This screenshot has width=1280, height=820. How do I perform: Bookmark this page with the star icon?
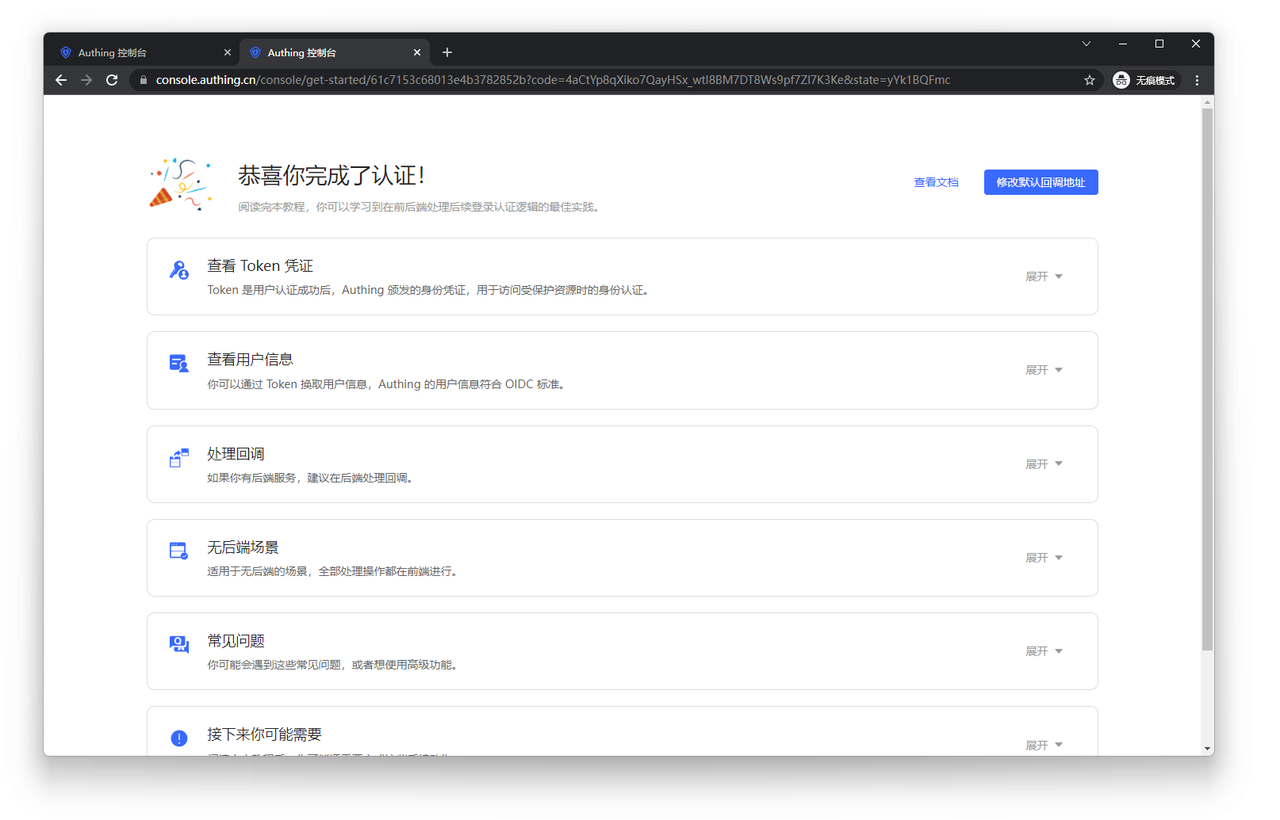point(1089,80)
